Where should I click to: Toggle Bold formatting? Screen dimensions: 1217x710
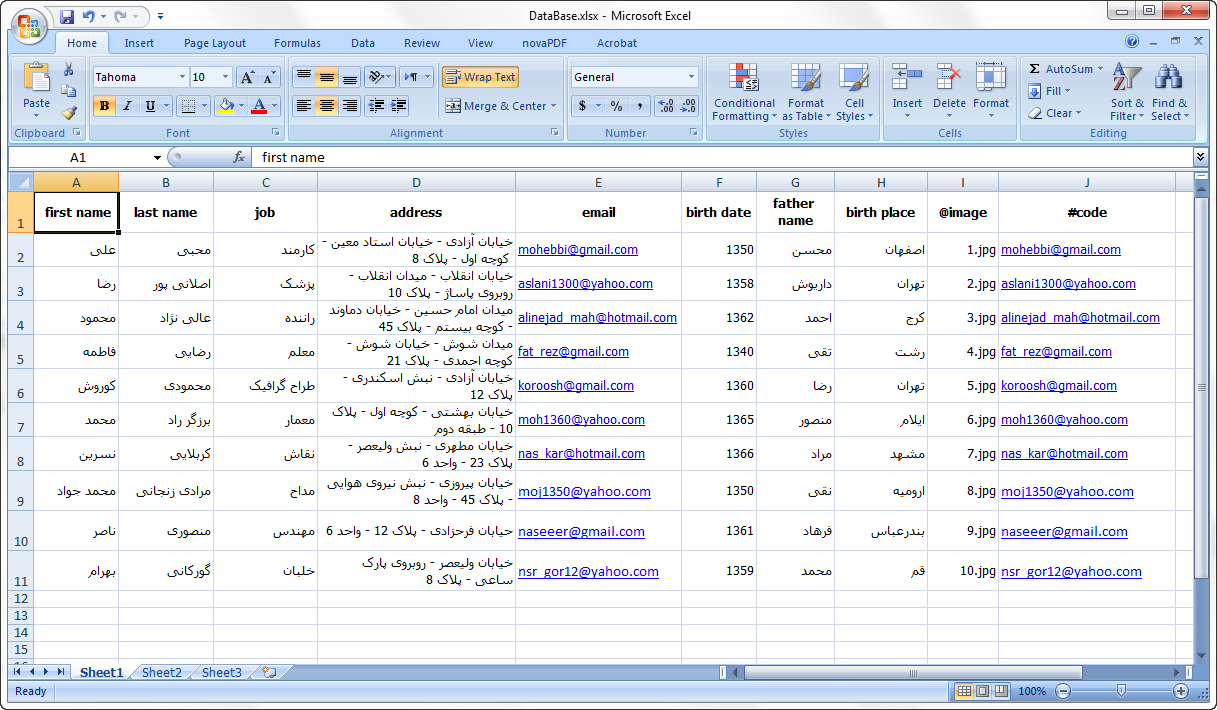(x=104, y=106)
